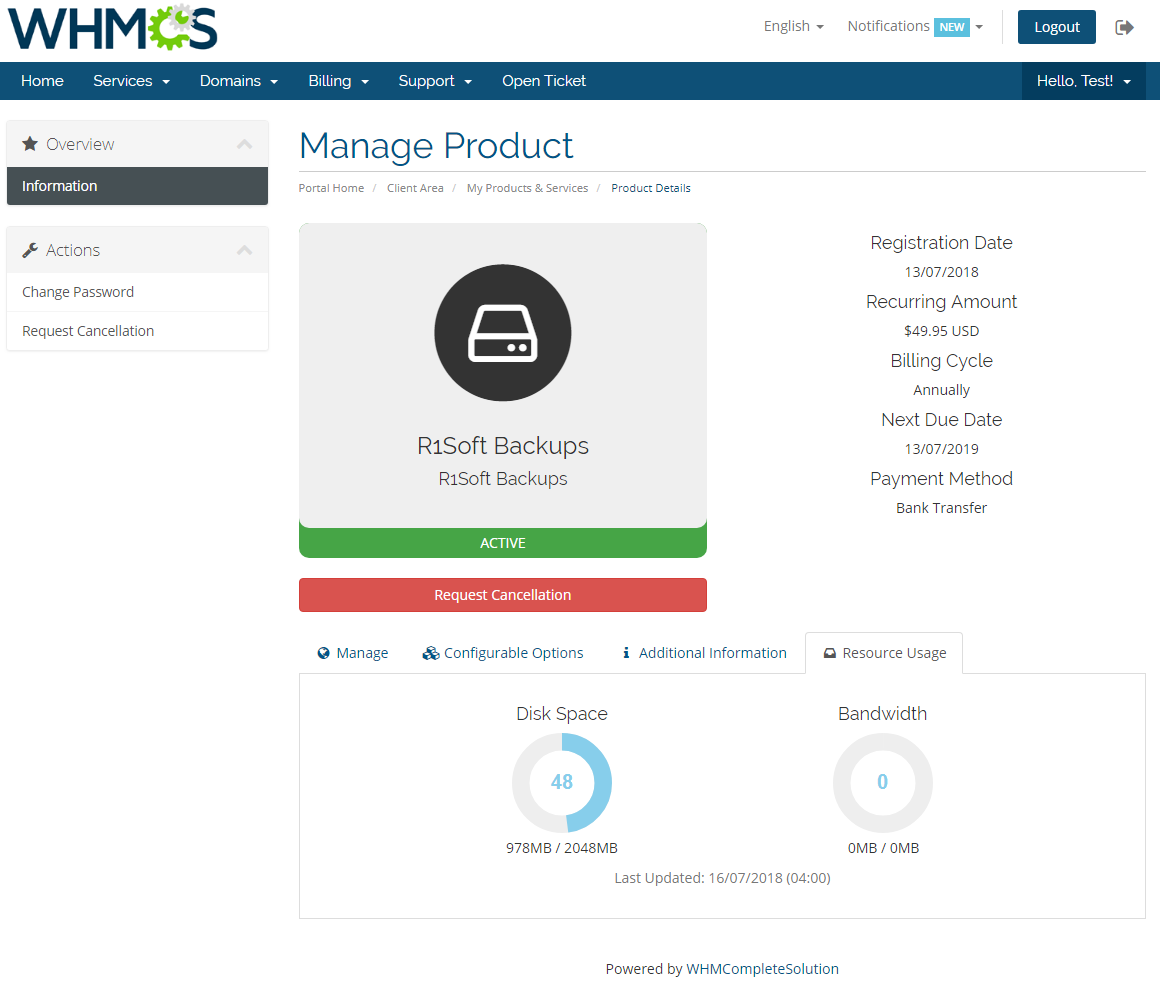Screen dimensions: 1160x986
Task: Collapse the Overview sidebar panel chevron
Action: (244, 144)
